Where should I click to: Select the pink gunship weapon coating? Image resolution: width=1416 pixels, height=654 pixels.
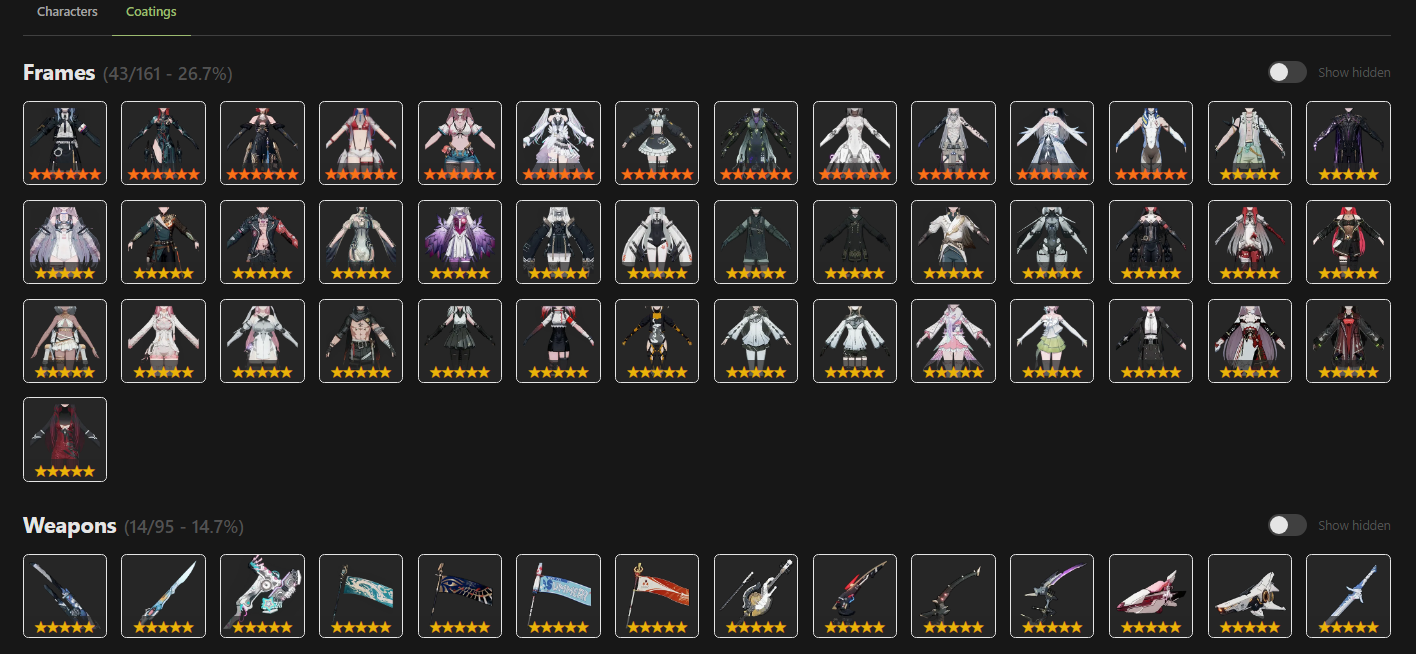[x=1151, y=596]
